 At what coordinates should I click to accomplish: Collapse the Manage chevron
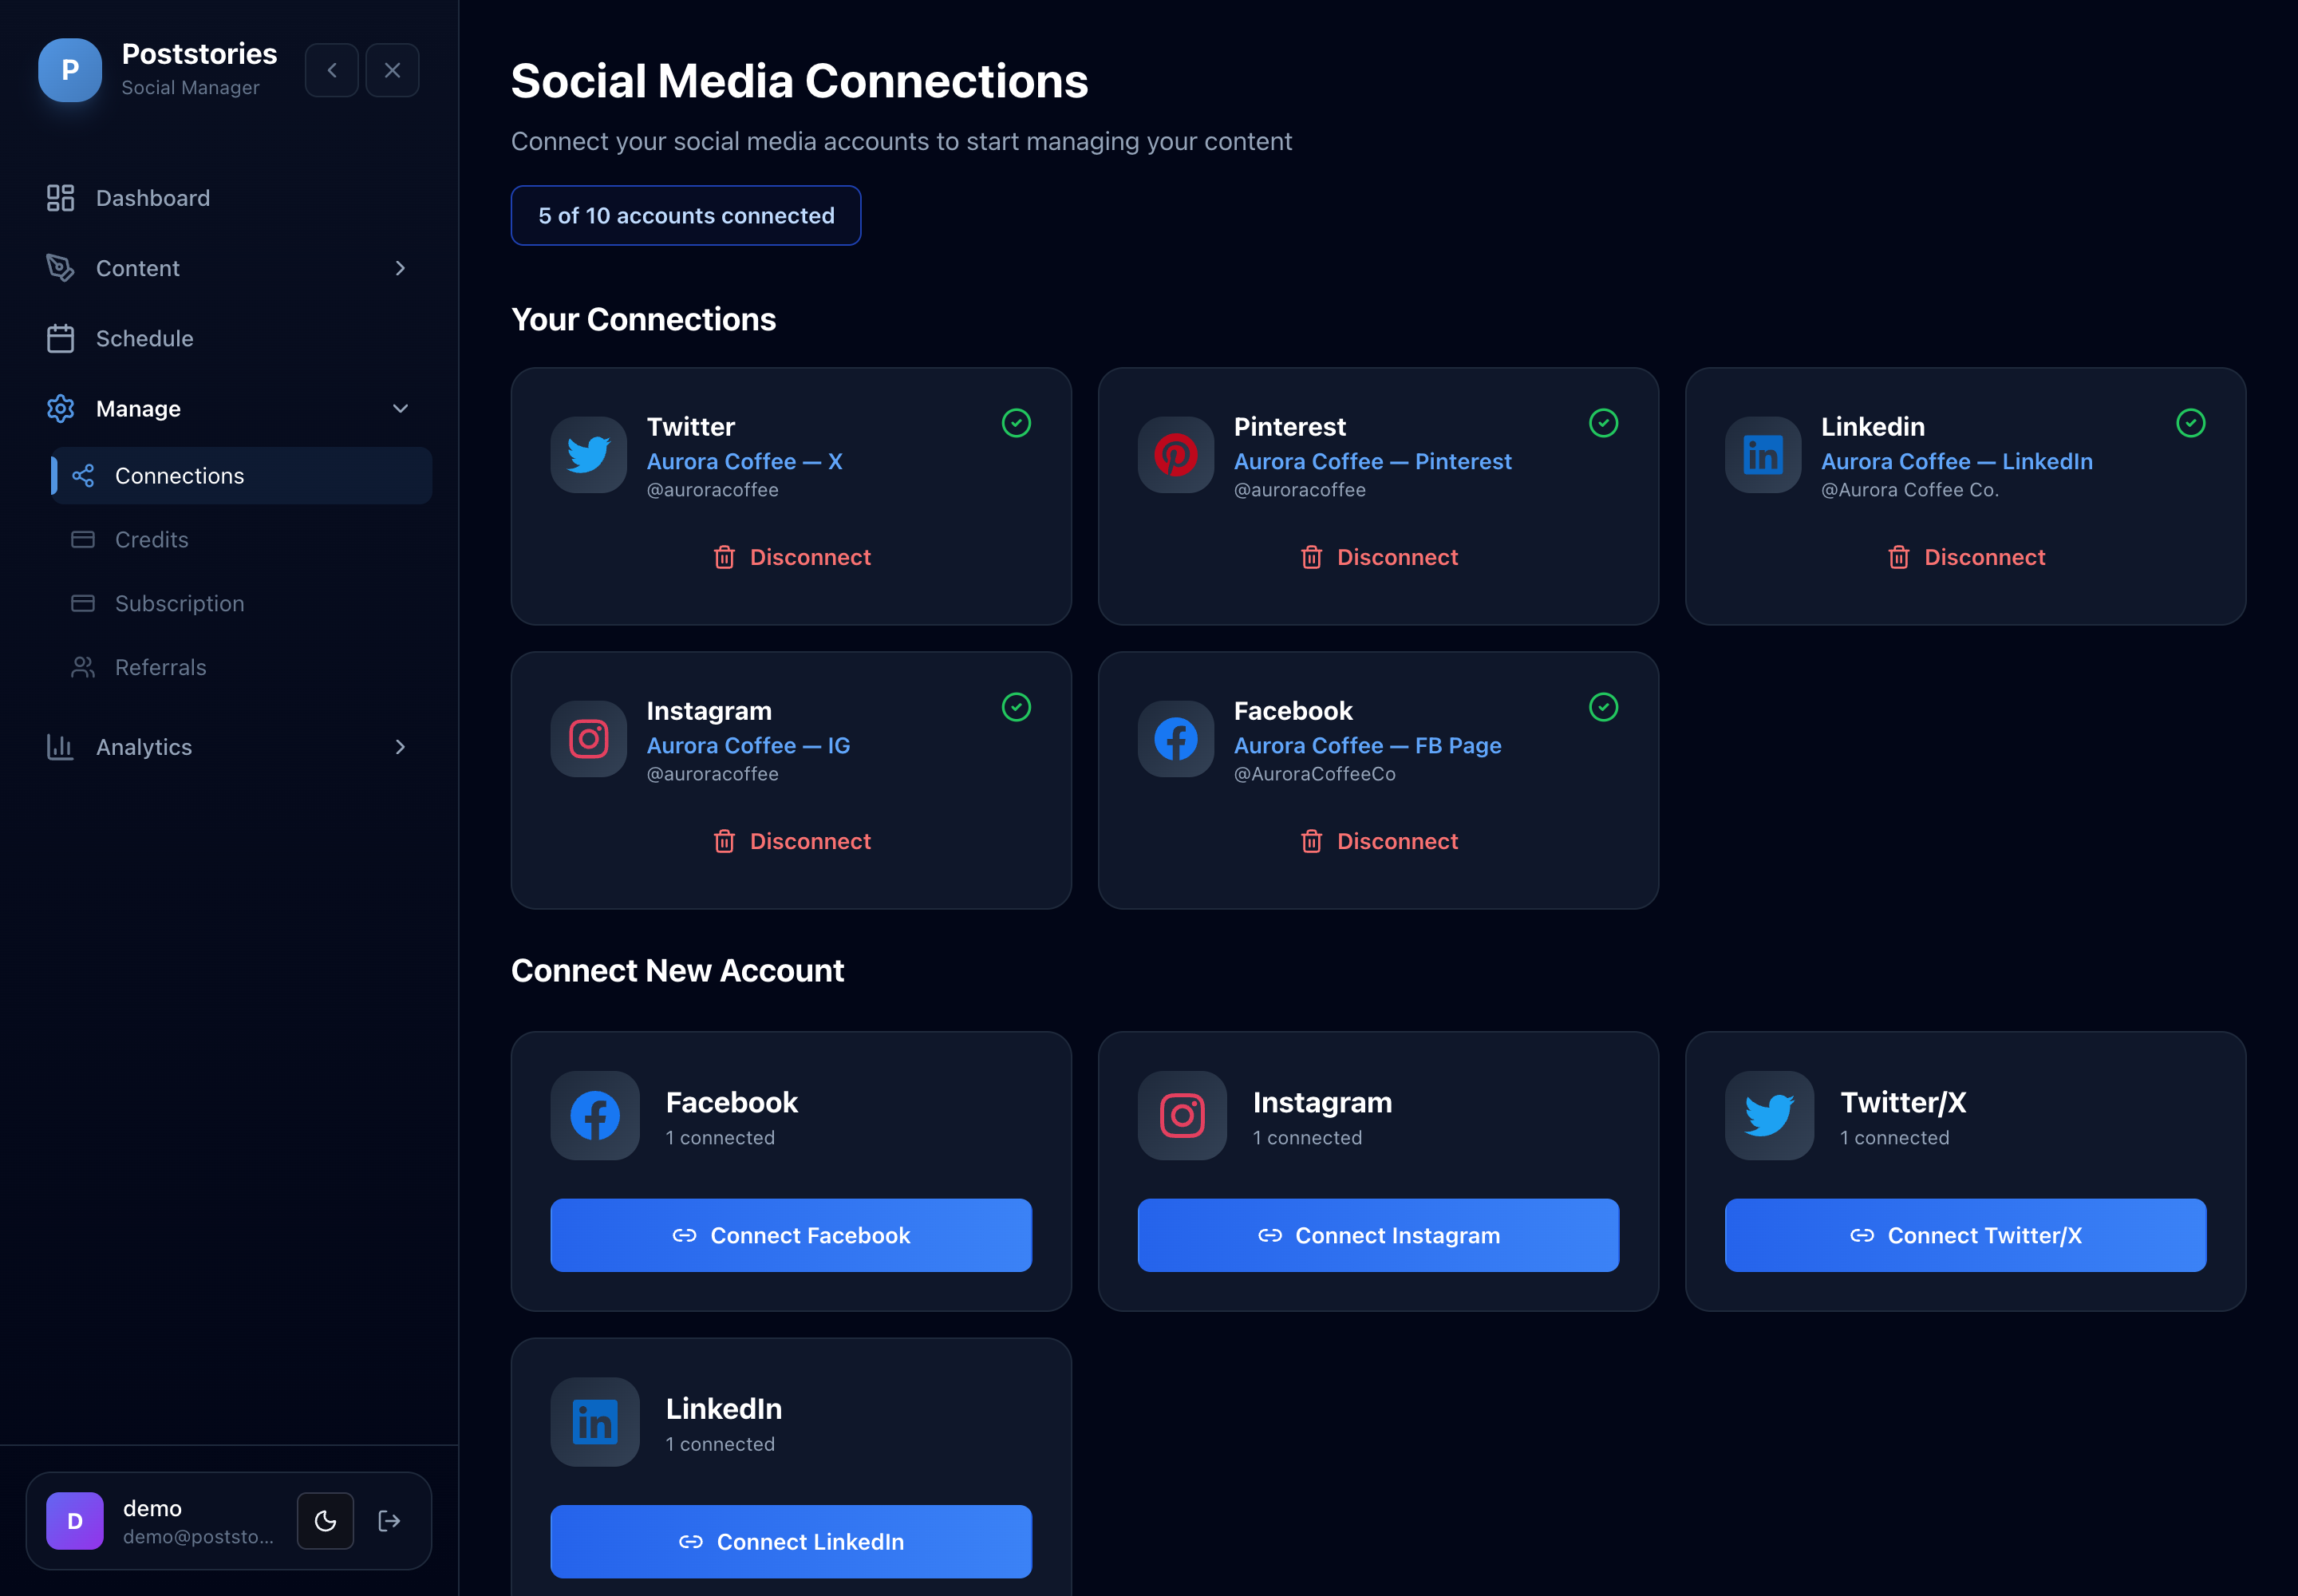tap(400, 408)
